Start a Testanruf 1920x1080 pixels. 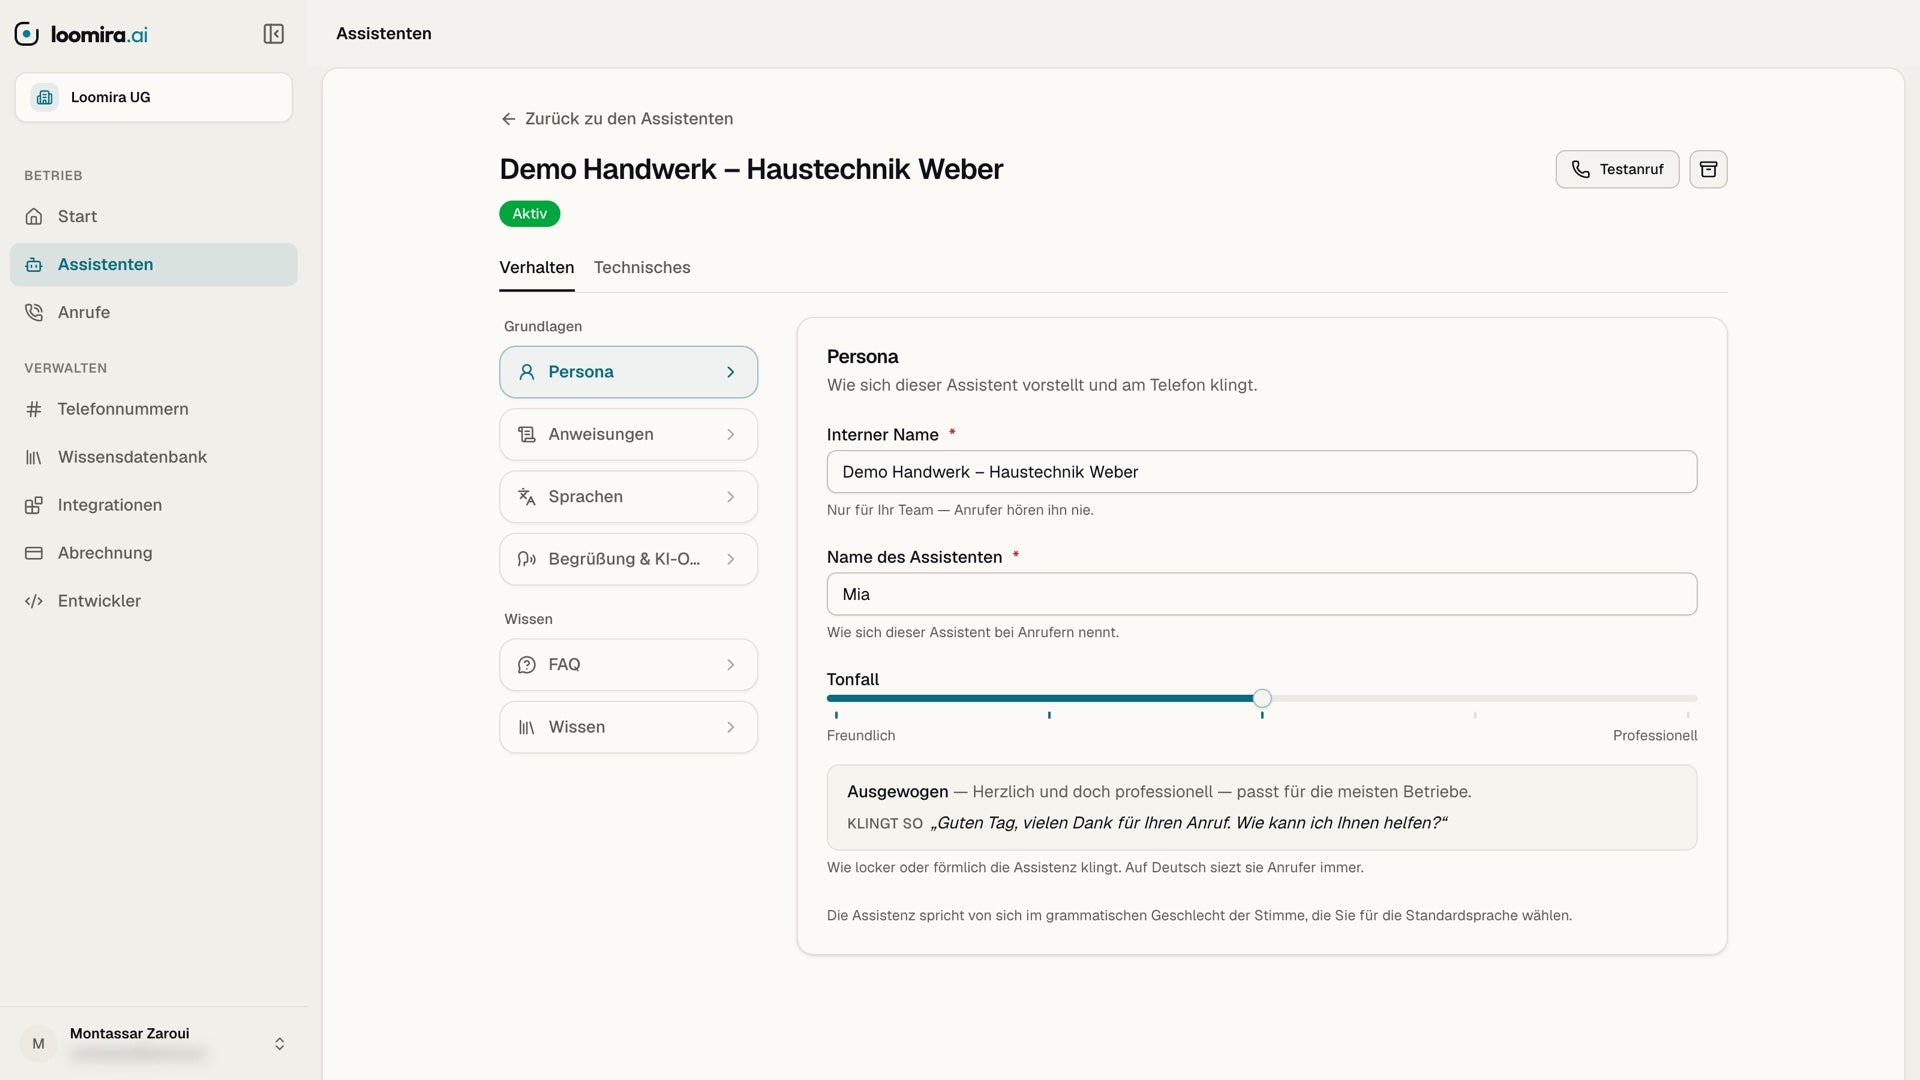click(x=1617, y=169)
